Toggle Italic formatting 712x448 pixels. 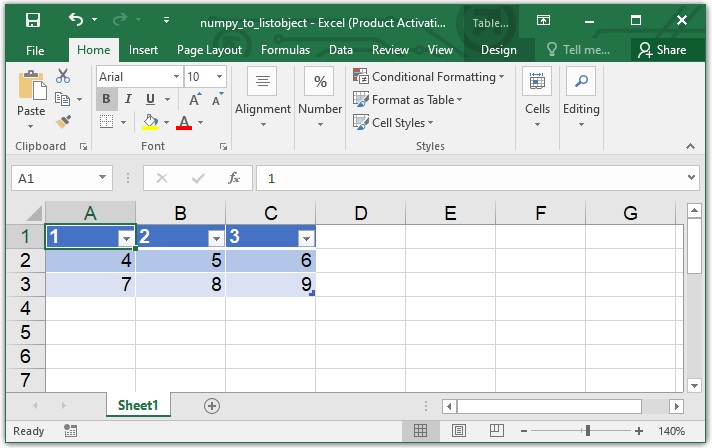pyautogui.click(x=129, y=99)
